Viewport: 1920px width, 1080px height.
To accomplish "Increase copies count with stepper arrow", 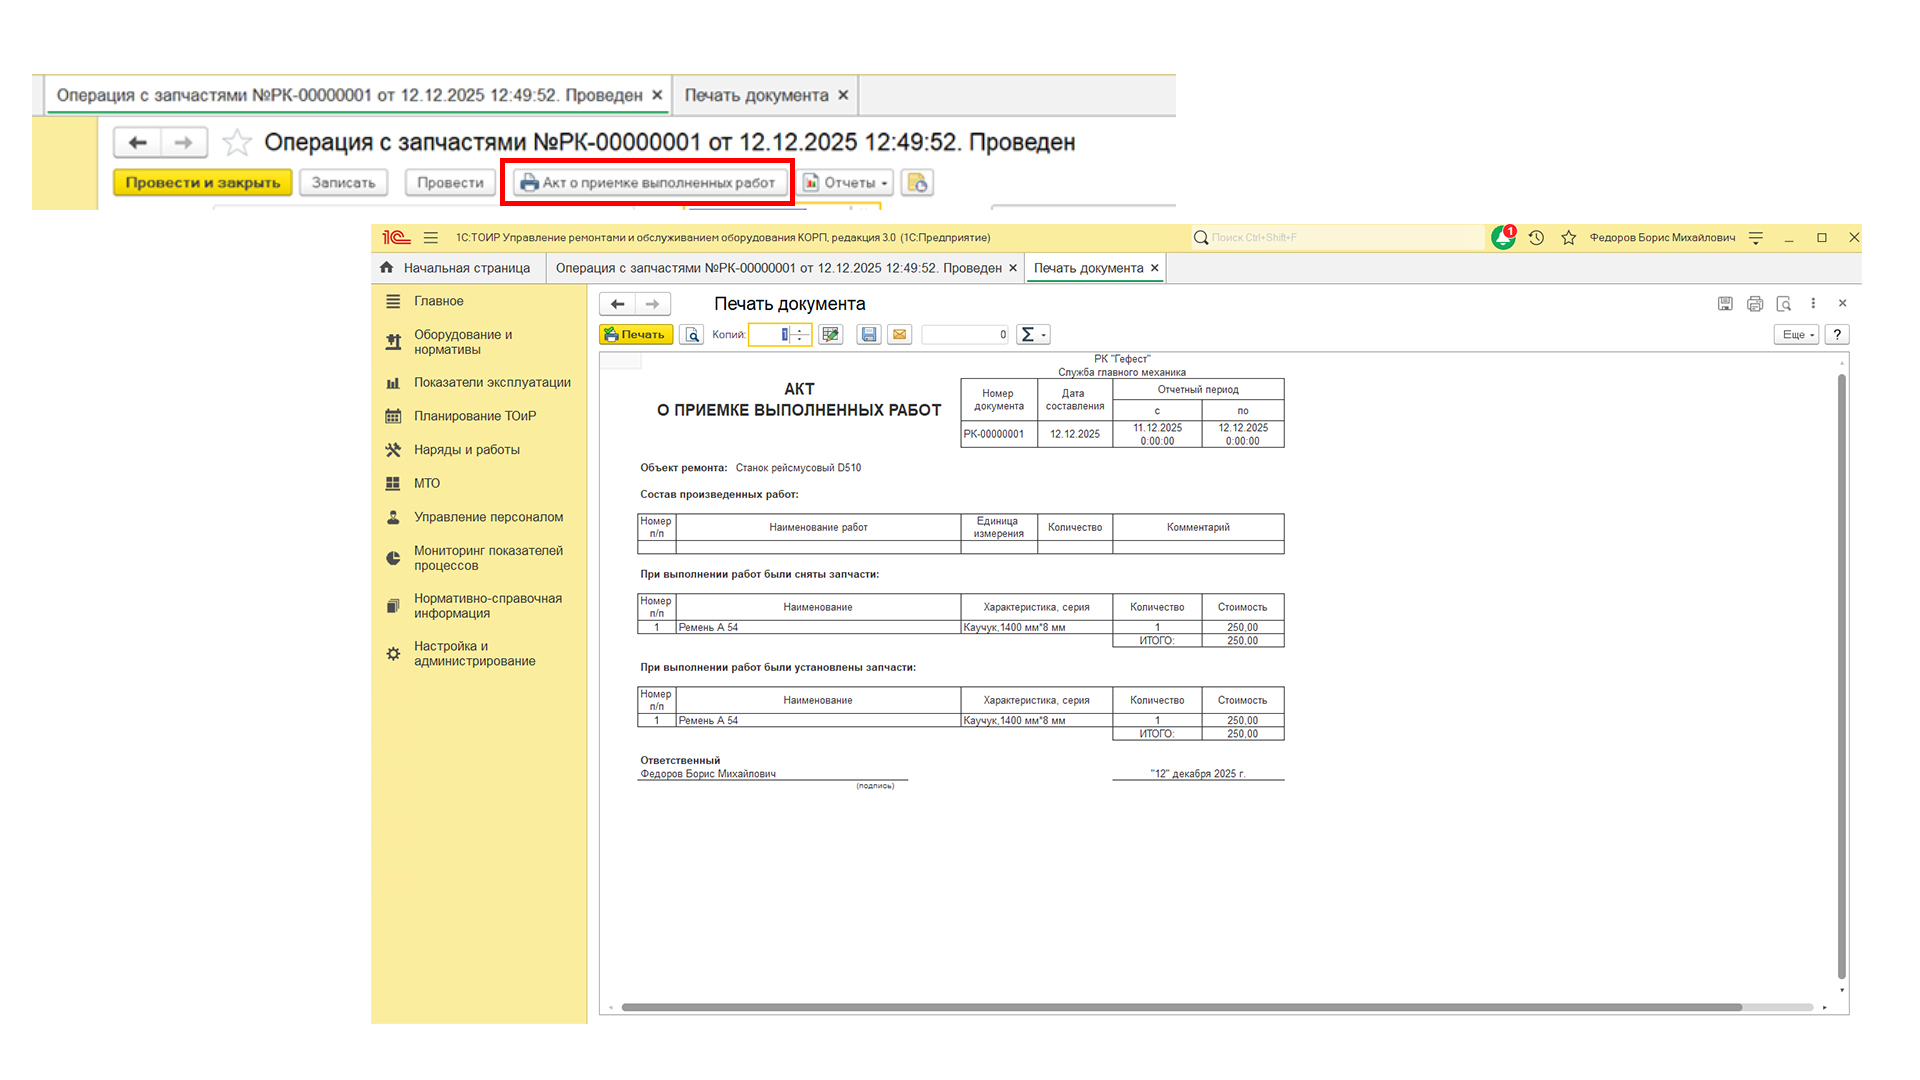I will coord(800,331).
